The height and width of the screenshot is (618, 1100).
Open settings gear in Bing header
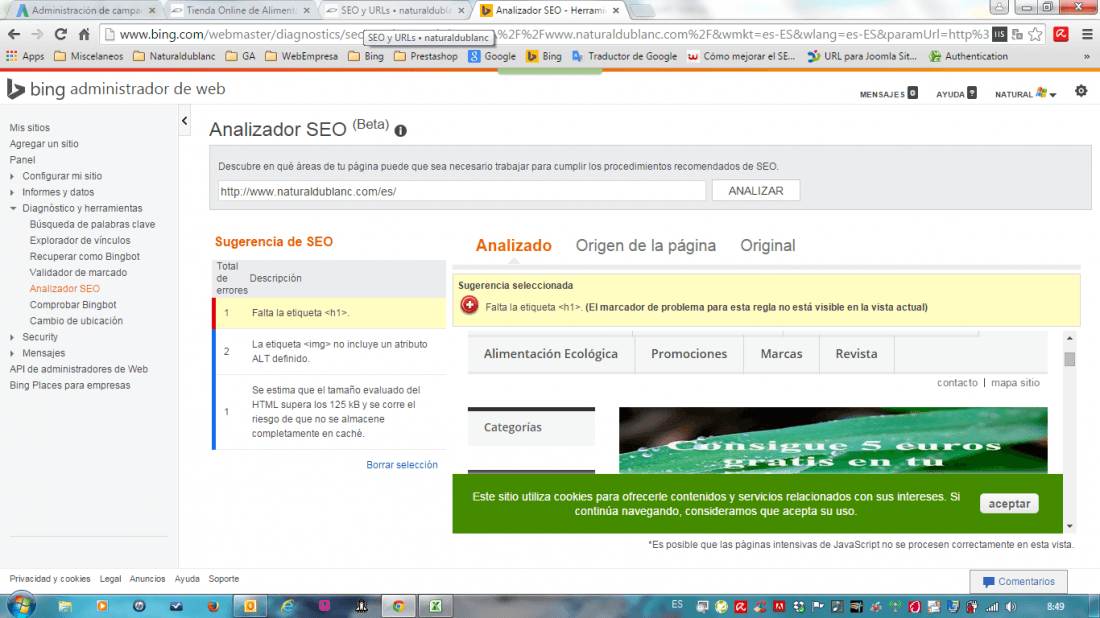coord(1081,91)
